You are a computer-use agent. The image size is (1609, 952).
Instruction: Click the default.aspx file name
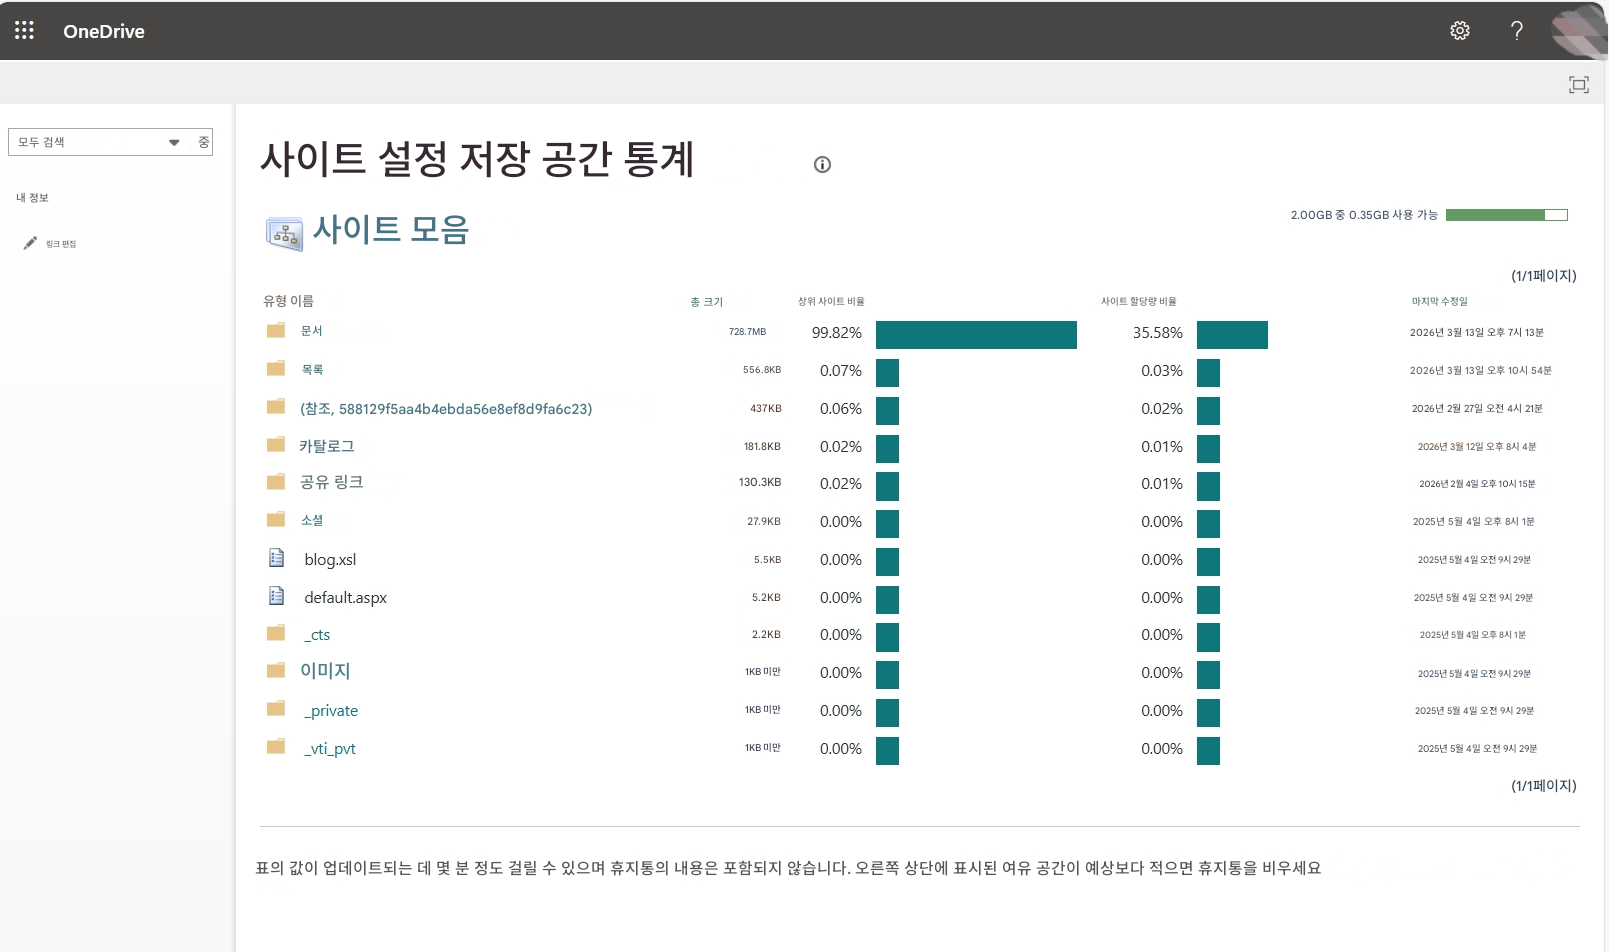(345, 598)
